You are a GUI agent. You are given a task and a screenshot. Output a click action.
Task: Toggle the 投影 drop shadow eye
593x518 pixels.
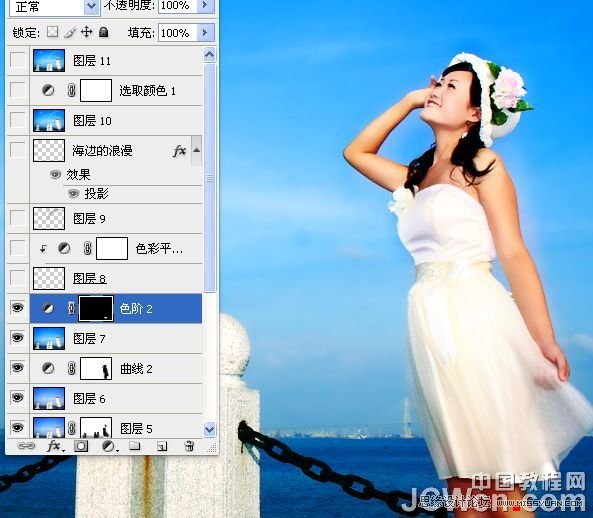(73, 194)
